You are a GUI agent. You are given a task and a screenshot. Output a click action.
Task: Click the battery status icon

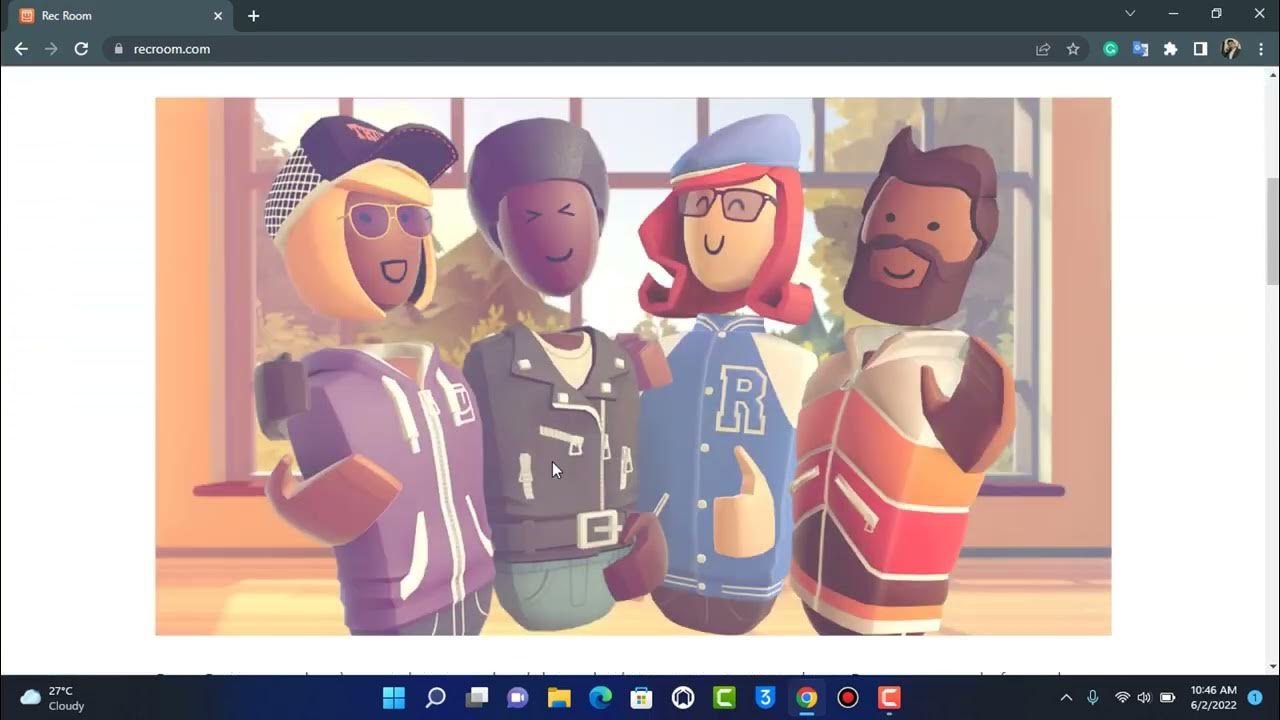click(1167, 697)
